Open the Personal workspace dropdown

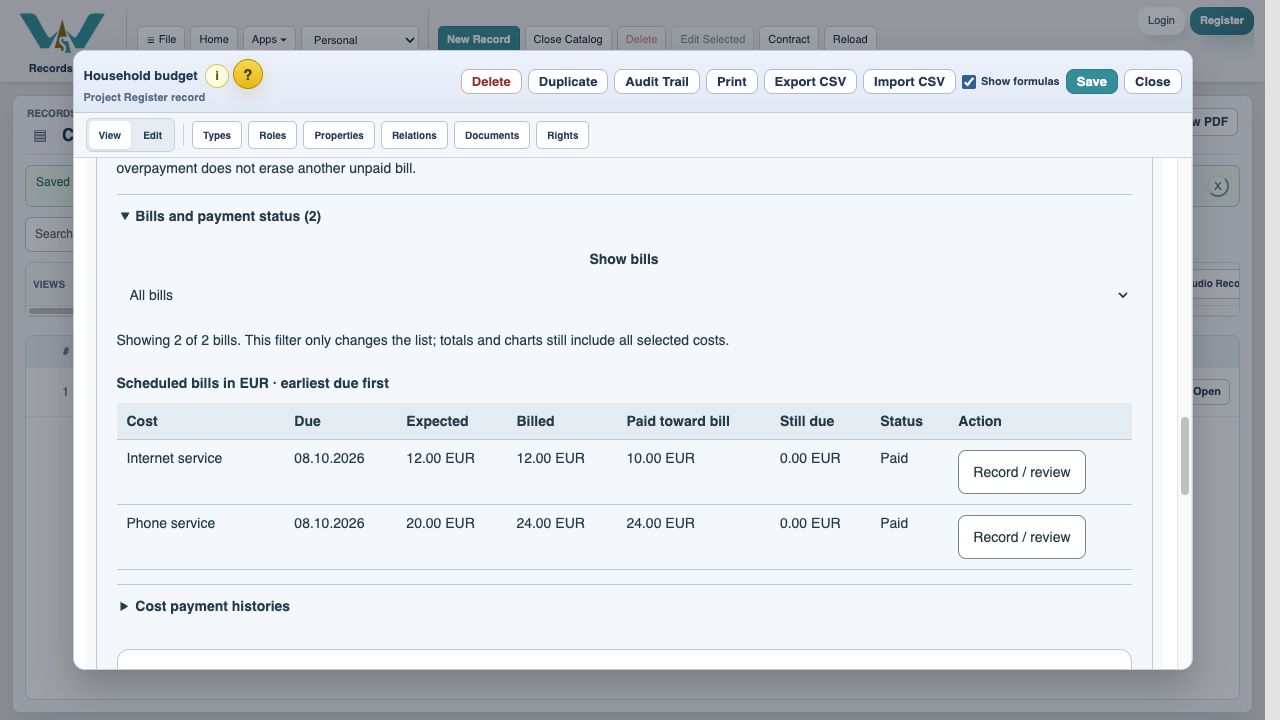coord(360,39)
